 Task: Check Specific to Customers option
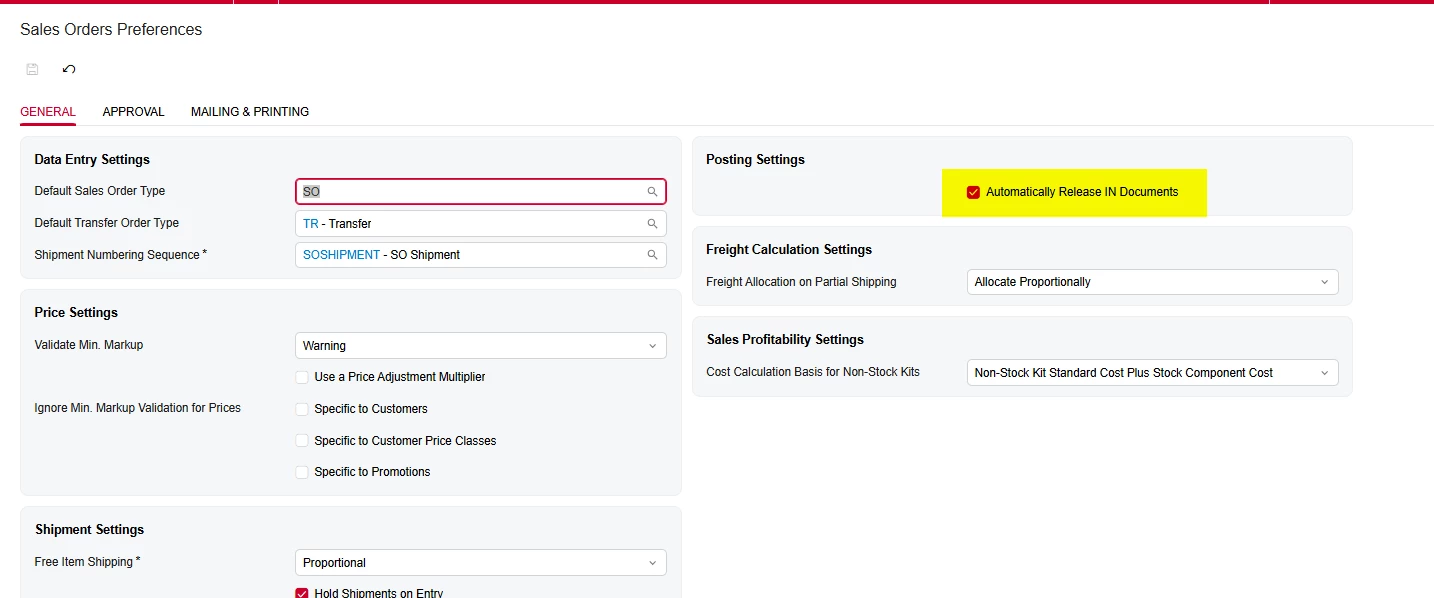point(302,409)
